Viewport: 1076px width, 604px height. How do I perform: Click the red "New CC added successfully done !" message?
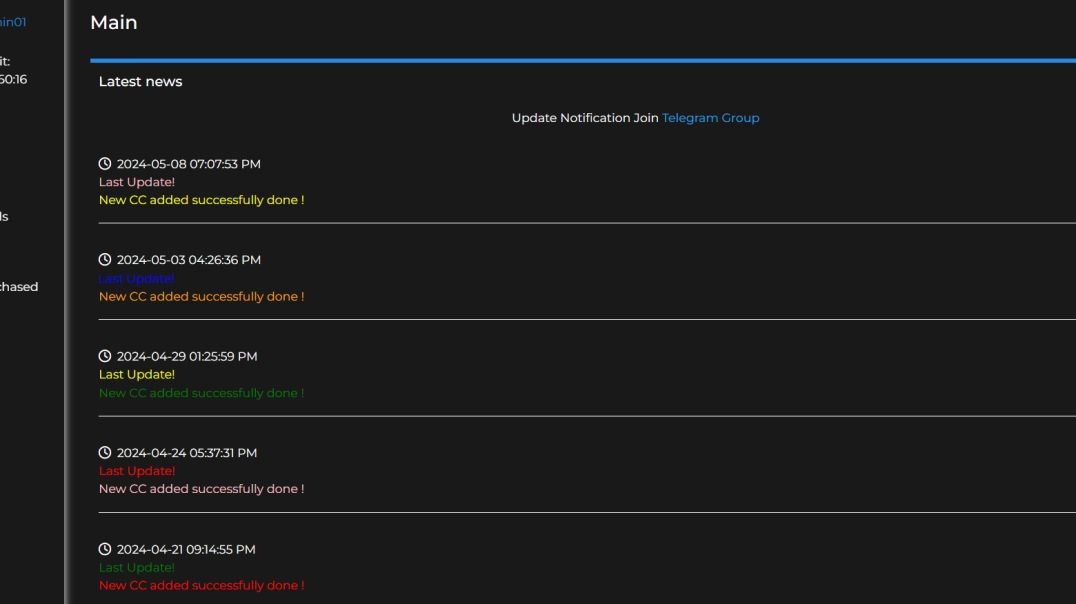coord(201,585)
